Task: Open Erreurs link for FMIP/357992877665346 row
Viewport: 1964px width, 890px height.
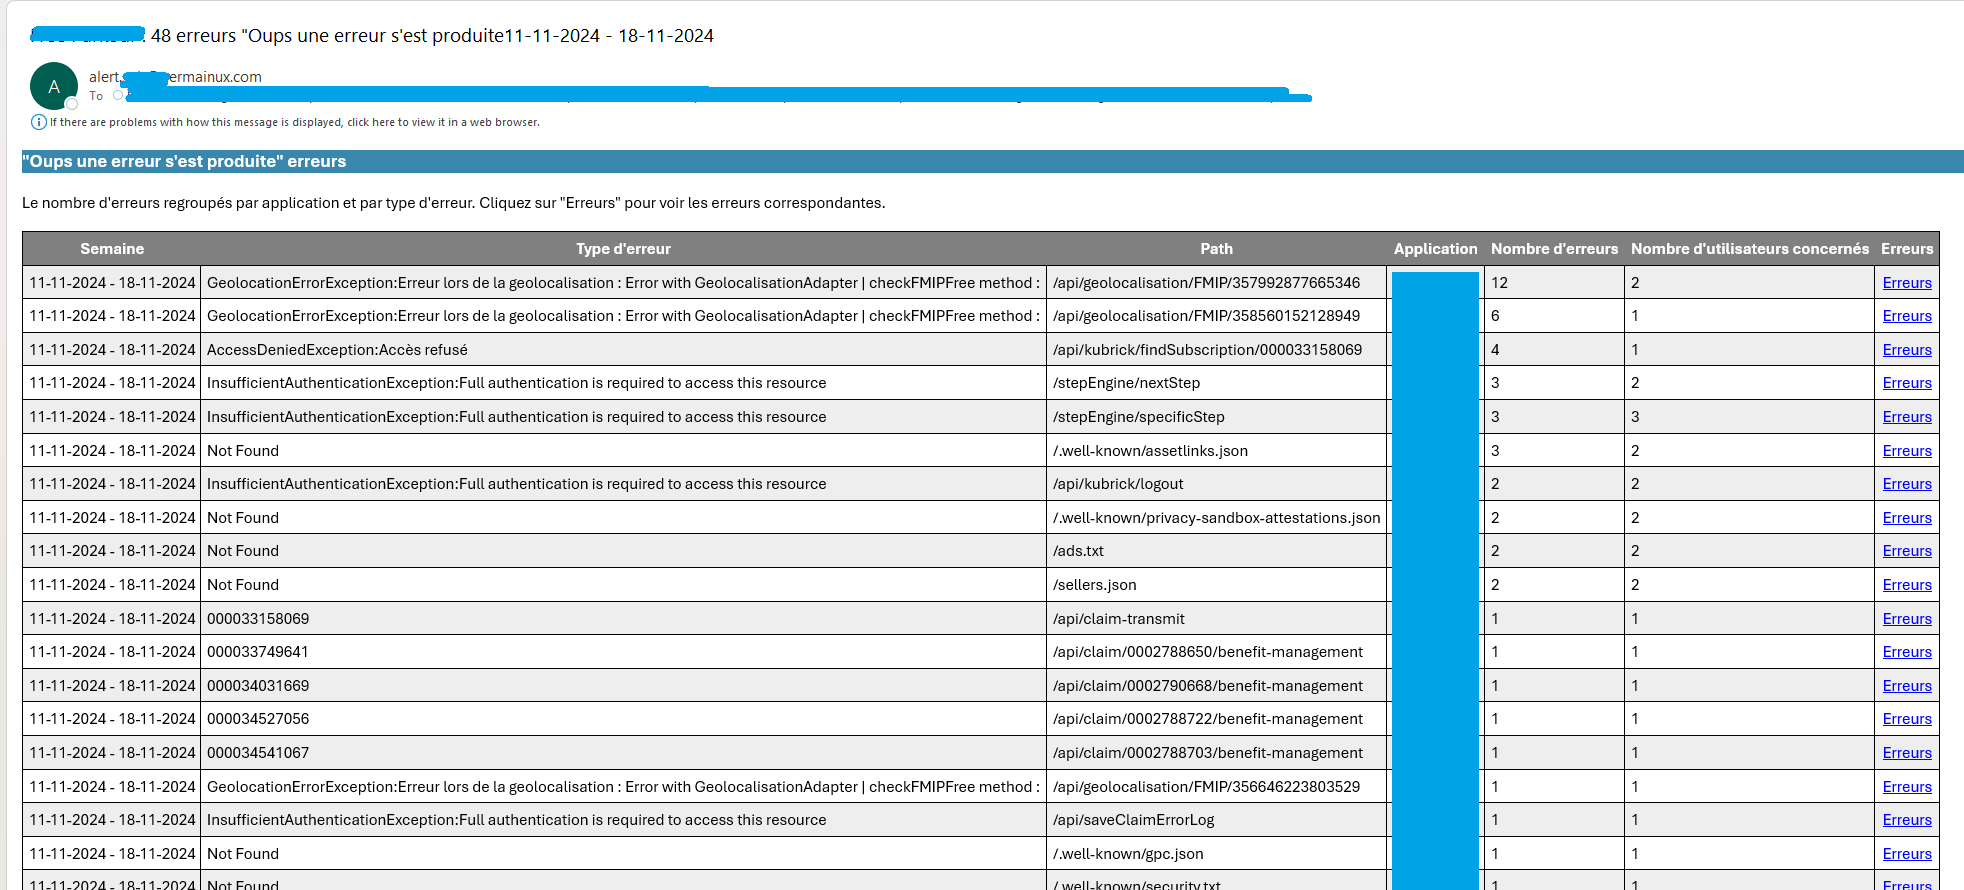Action: [x=1906, y=283]
